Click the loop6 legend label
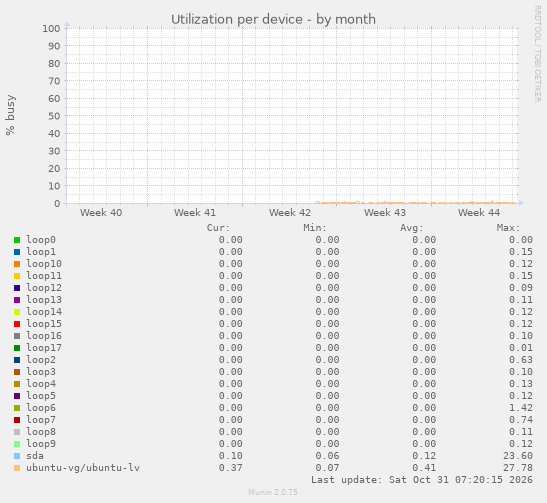This screenshot has width=547, height=503. coord(41,408)
